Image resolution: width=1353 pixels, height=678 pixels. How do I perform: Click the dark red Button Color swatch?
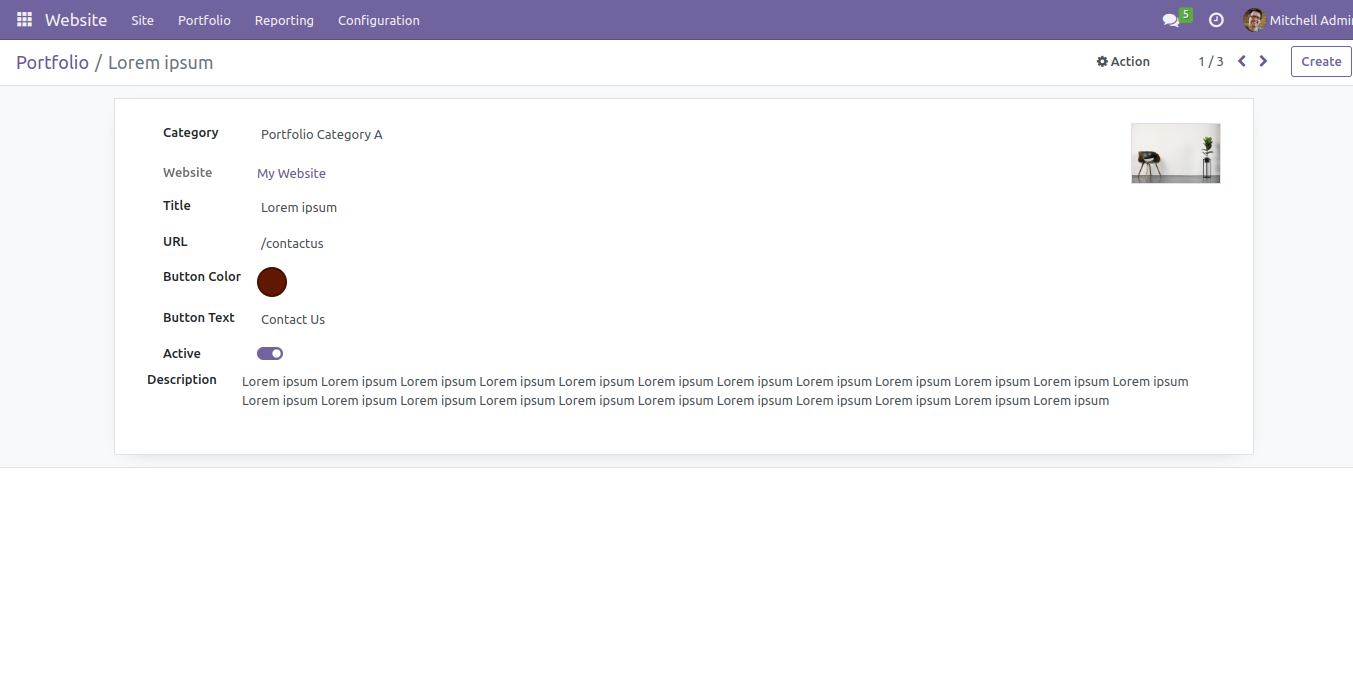click(x=272, y=282)
